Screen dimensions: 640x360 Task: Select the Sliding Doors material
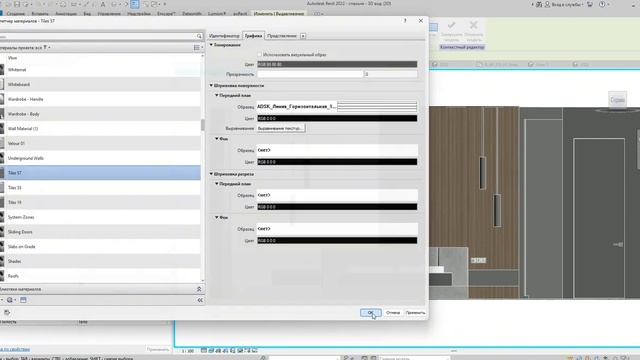(x=100, y=232)
